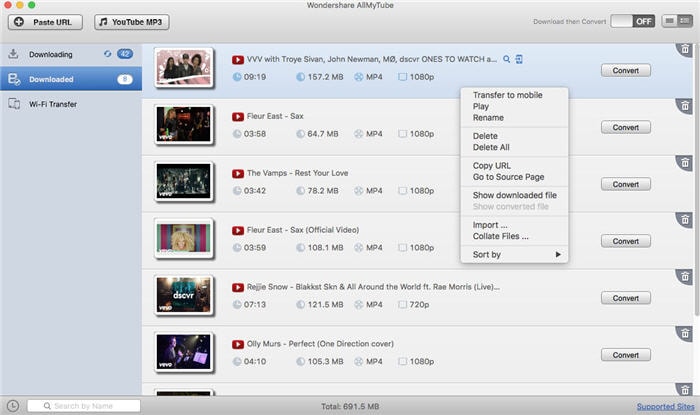Screen dimensions: 700x415
Task: Click the YouTube MP3 button
Action: (x=132, y=22)
